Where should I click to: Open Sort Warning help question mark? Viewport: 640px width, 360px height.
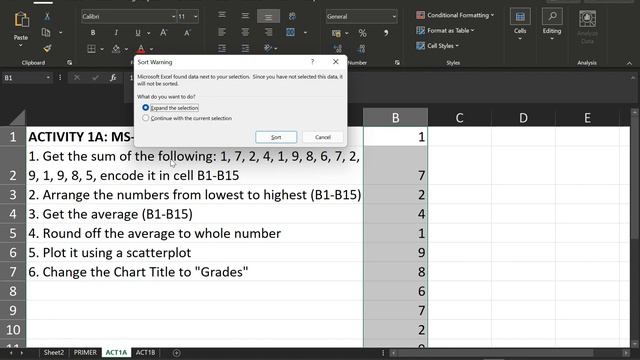313,62
